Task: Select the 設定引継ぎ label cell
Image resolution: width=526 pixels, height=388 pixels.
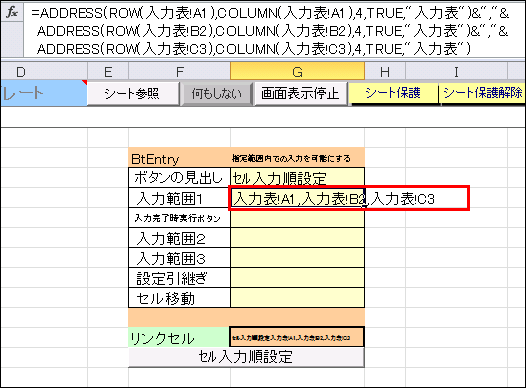Action: coord(179,278)
